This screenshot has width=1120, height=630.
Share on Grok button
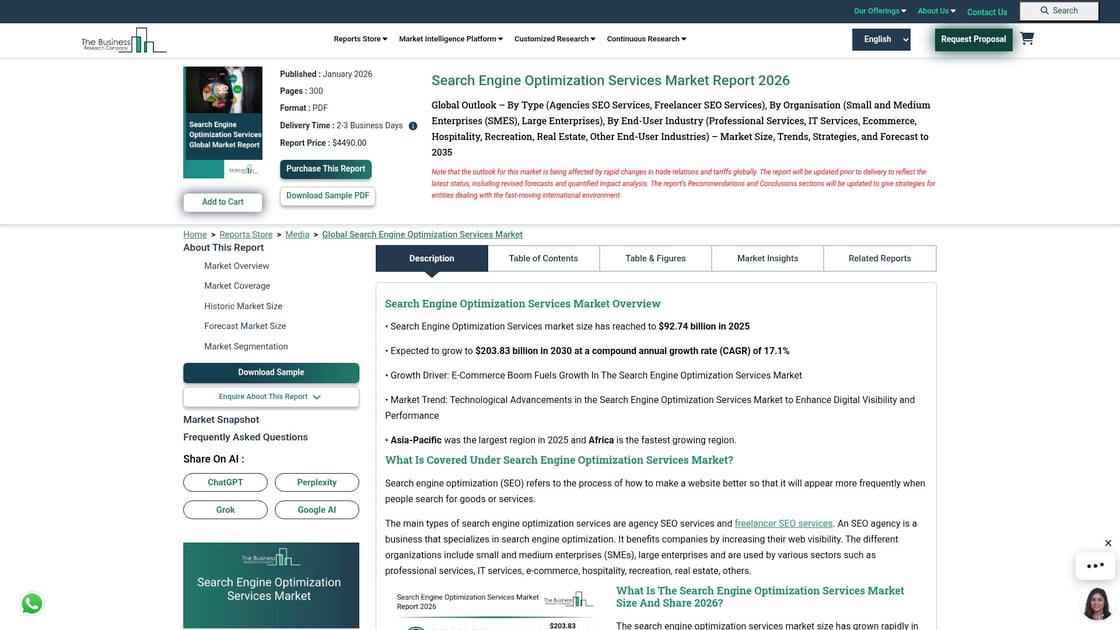click(x=225, y=510)
